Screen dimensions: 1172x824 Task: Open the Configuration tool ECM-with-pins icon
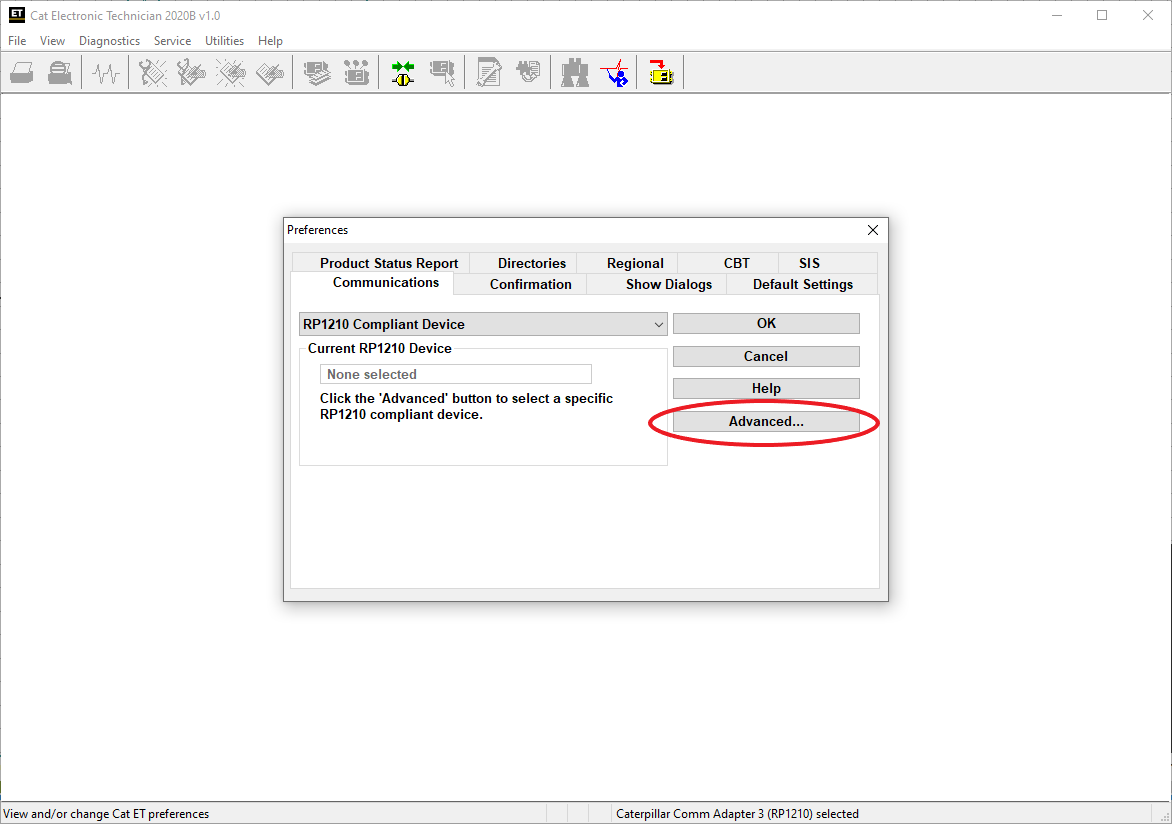click(356, 73)
